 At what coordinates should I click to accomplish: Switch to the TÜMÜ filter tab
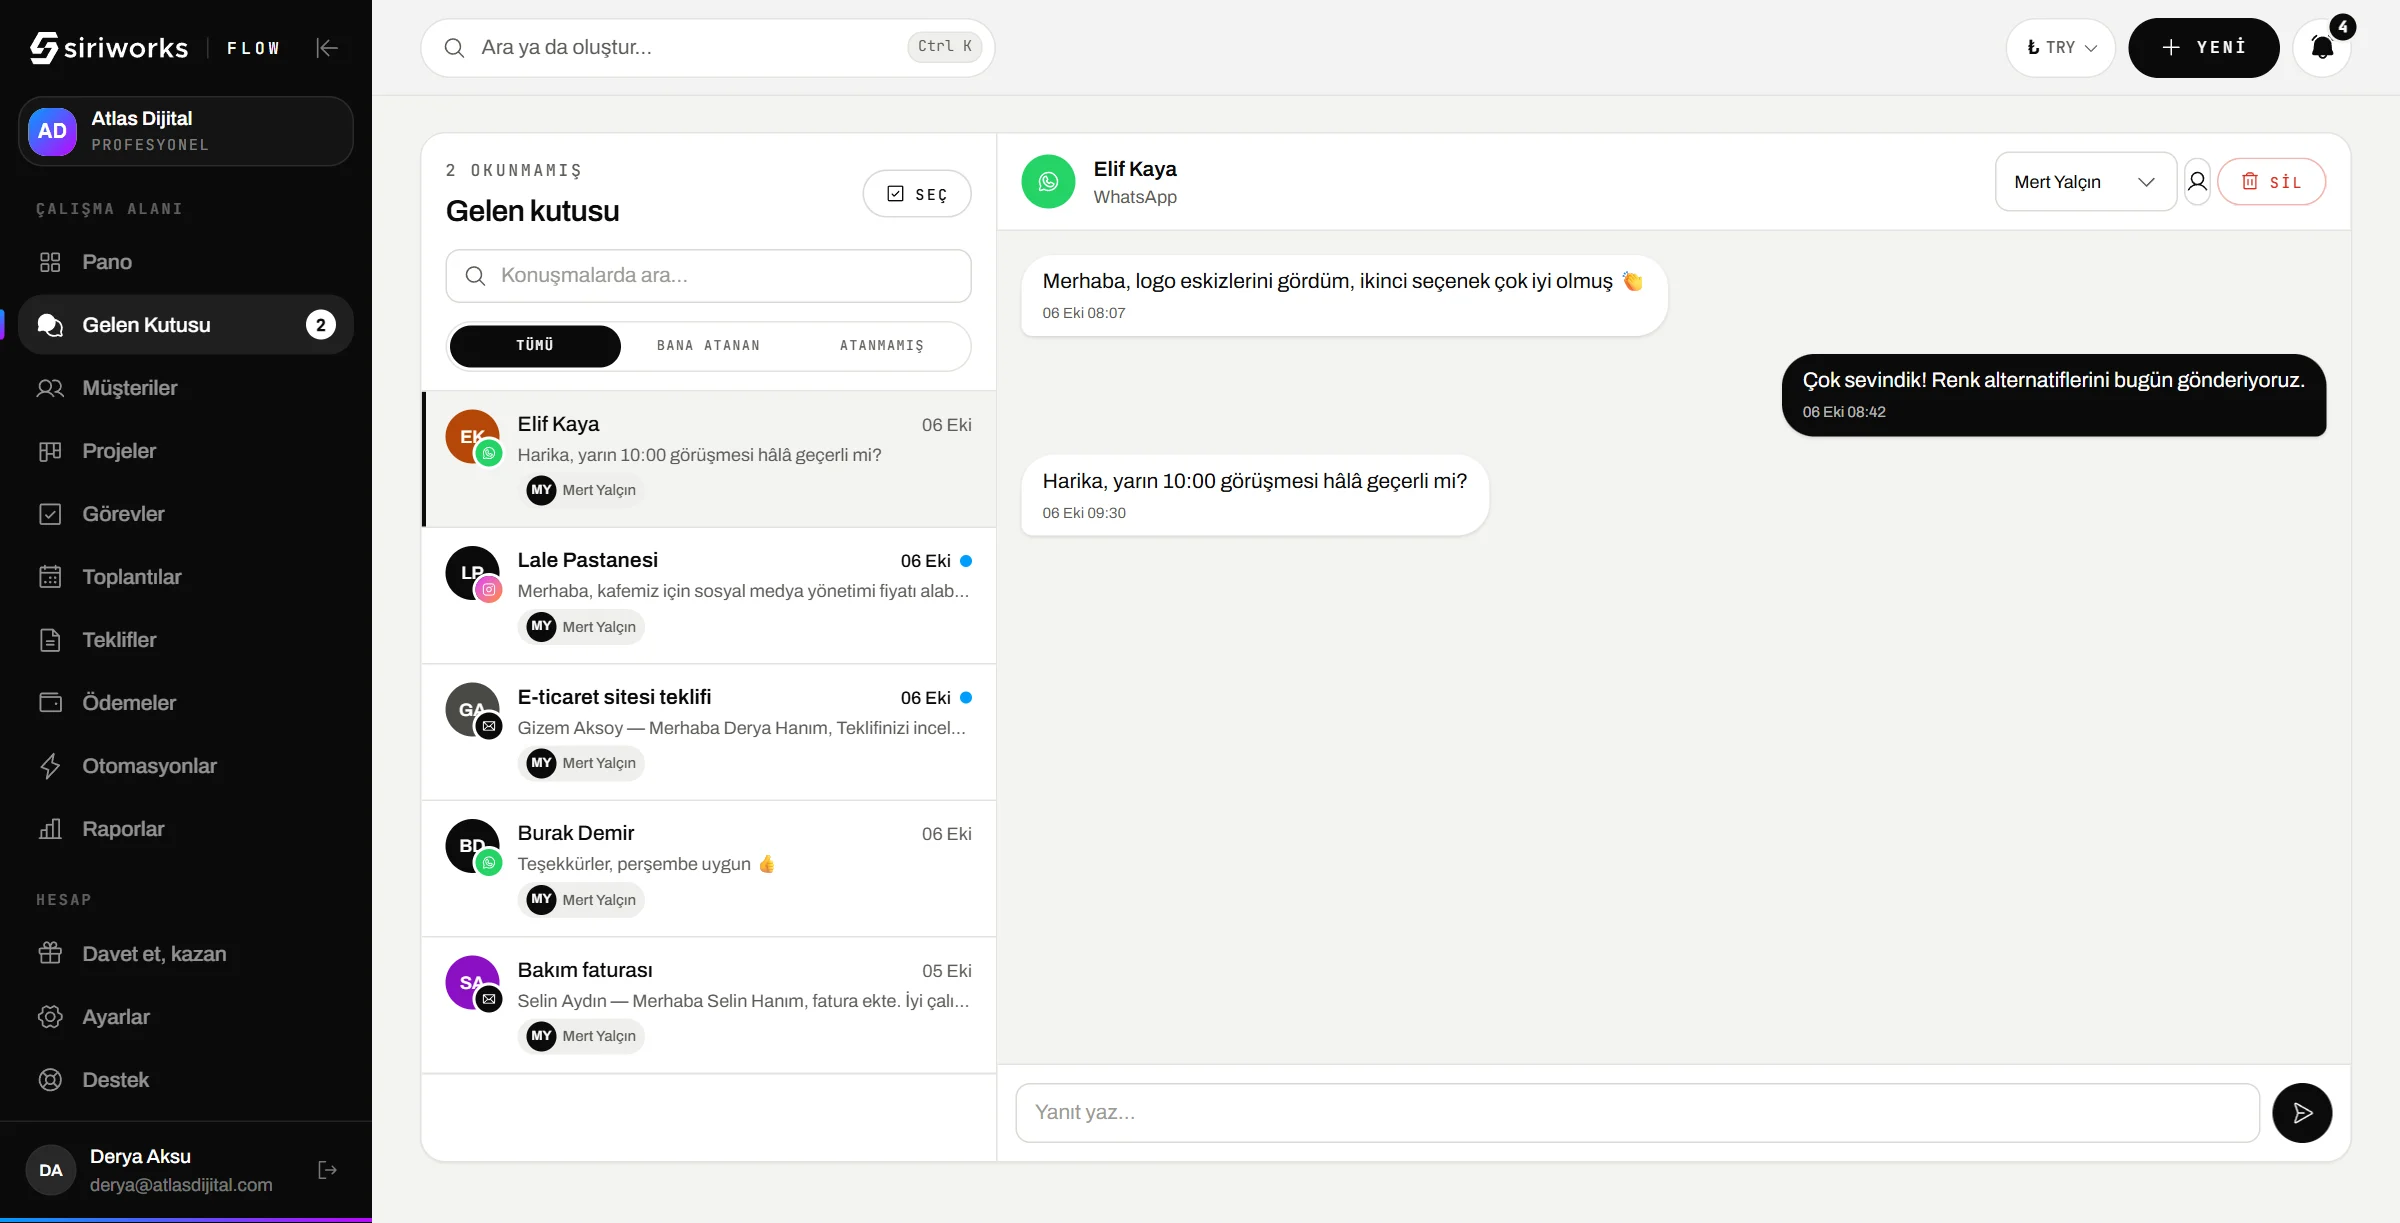535,345
